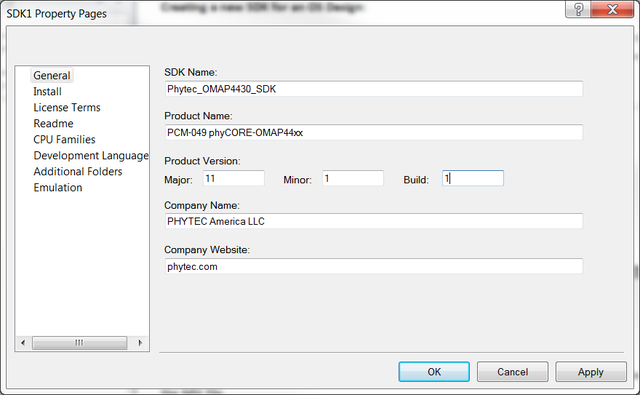Click the "Company Website:" label
The width and height of the screenshot is (640, 395).
207,250
